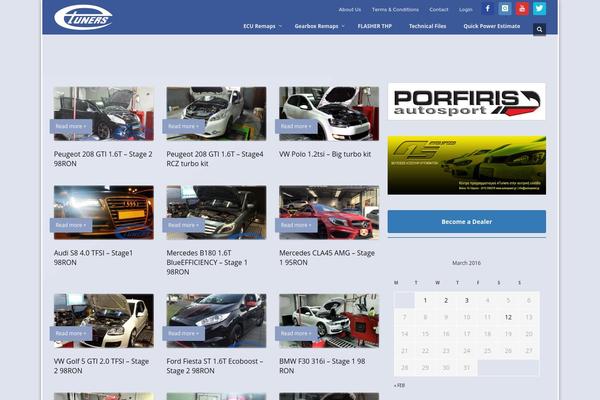Select March 2 in the calendar
600x400 pixels.
pyautogui.click(x=446, y=300)
